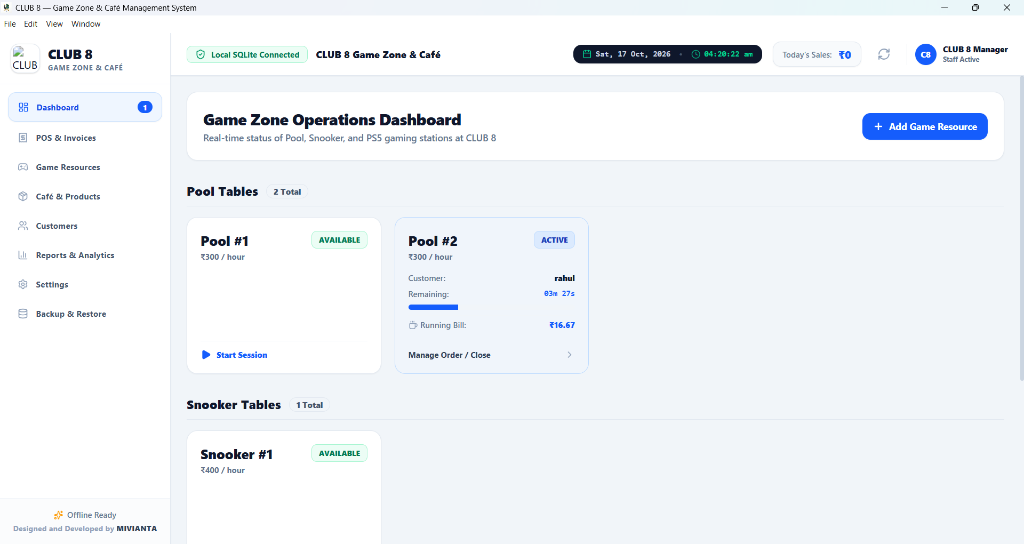Click 'Game Zone Operations Dashboard' heading
The image size is (1024, 544).
[x=332, y=120]
